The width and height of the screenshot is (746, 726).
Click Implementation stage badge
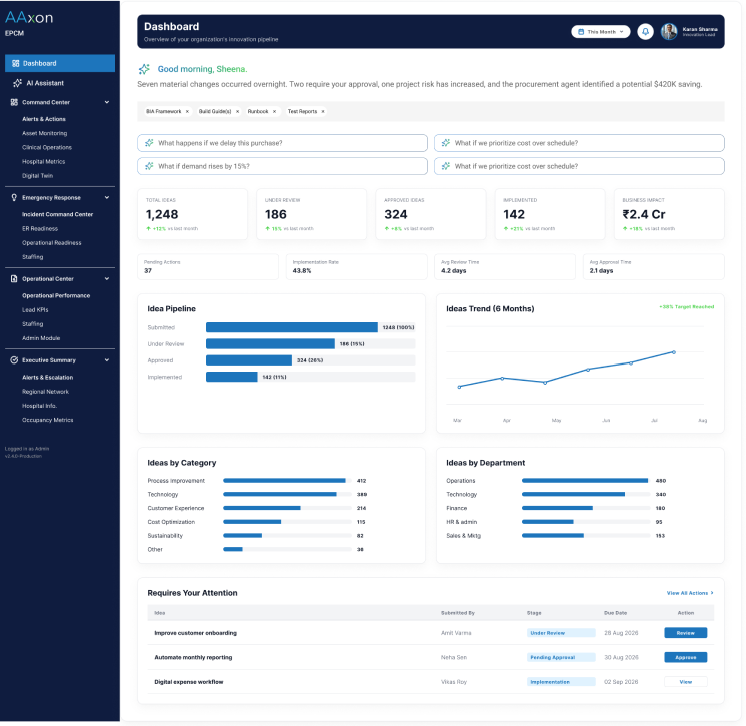coord(561,682)
